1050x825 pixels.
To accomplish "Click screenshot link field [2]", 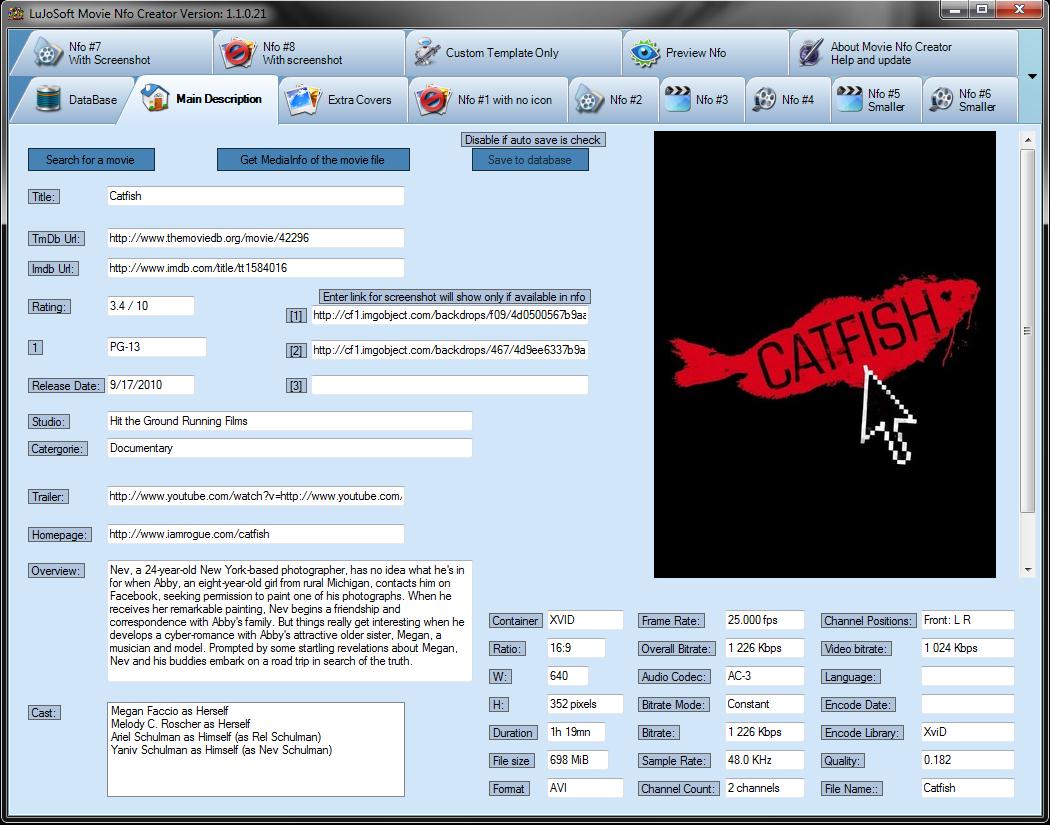I will click(449, 350).
